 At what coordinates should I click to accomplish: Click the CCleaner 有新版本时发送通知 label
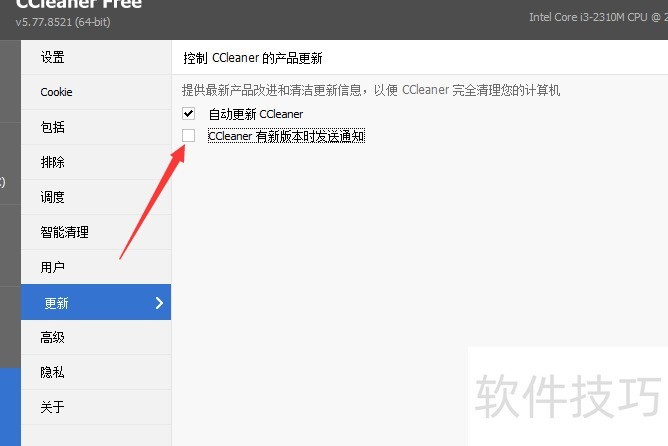click(286, 136)
